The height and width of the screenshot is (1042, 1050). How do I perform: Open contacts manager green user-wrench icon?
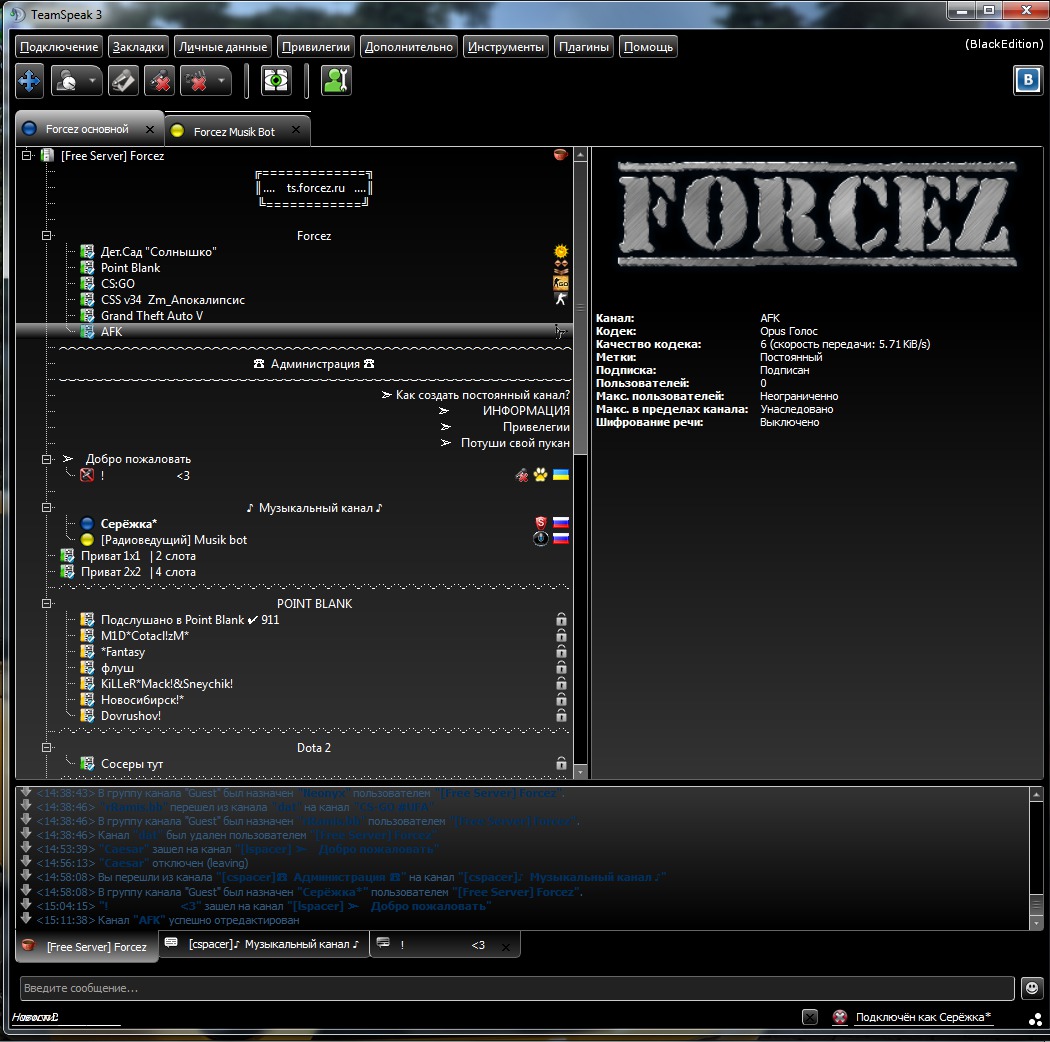(337, 81)
